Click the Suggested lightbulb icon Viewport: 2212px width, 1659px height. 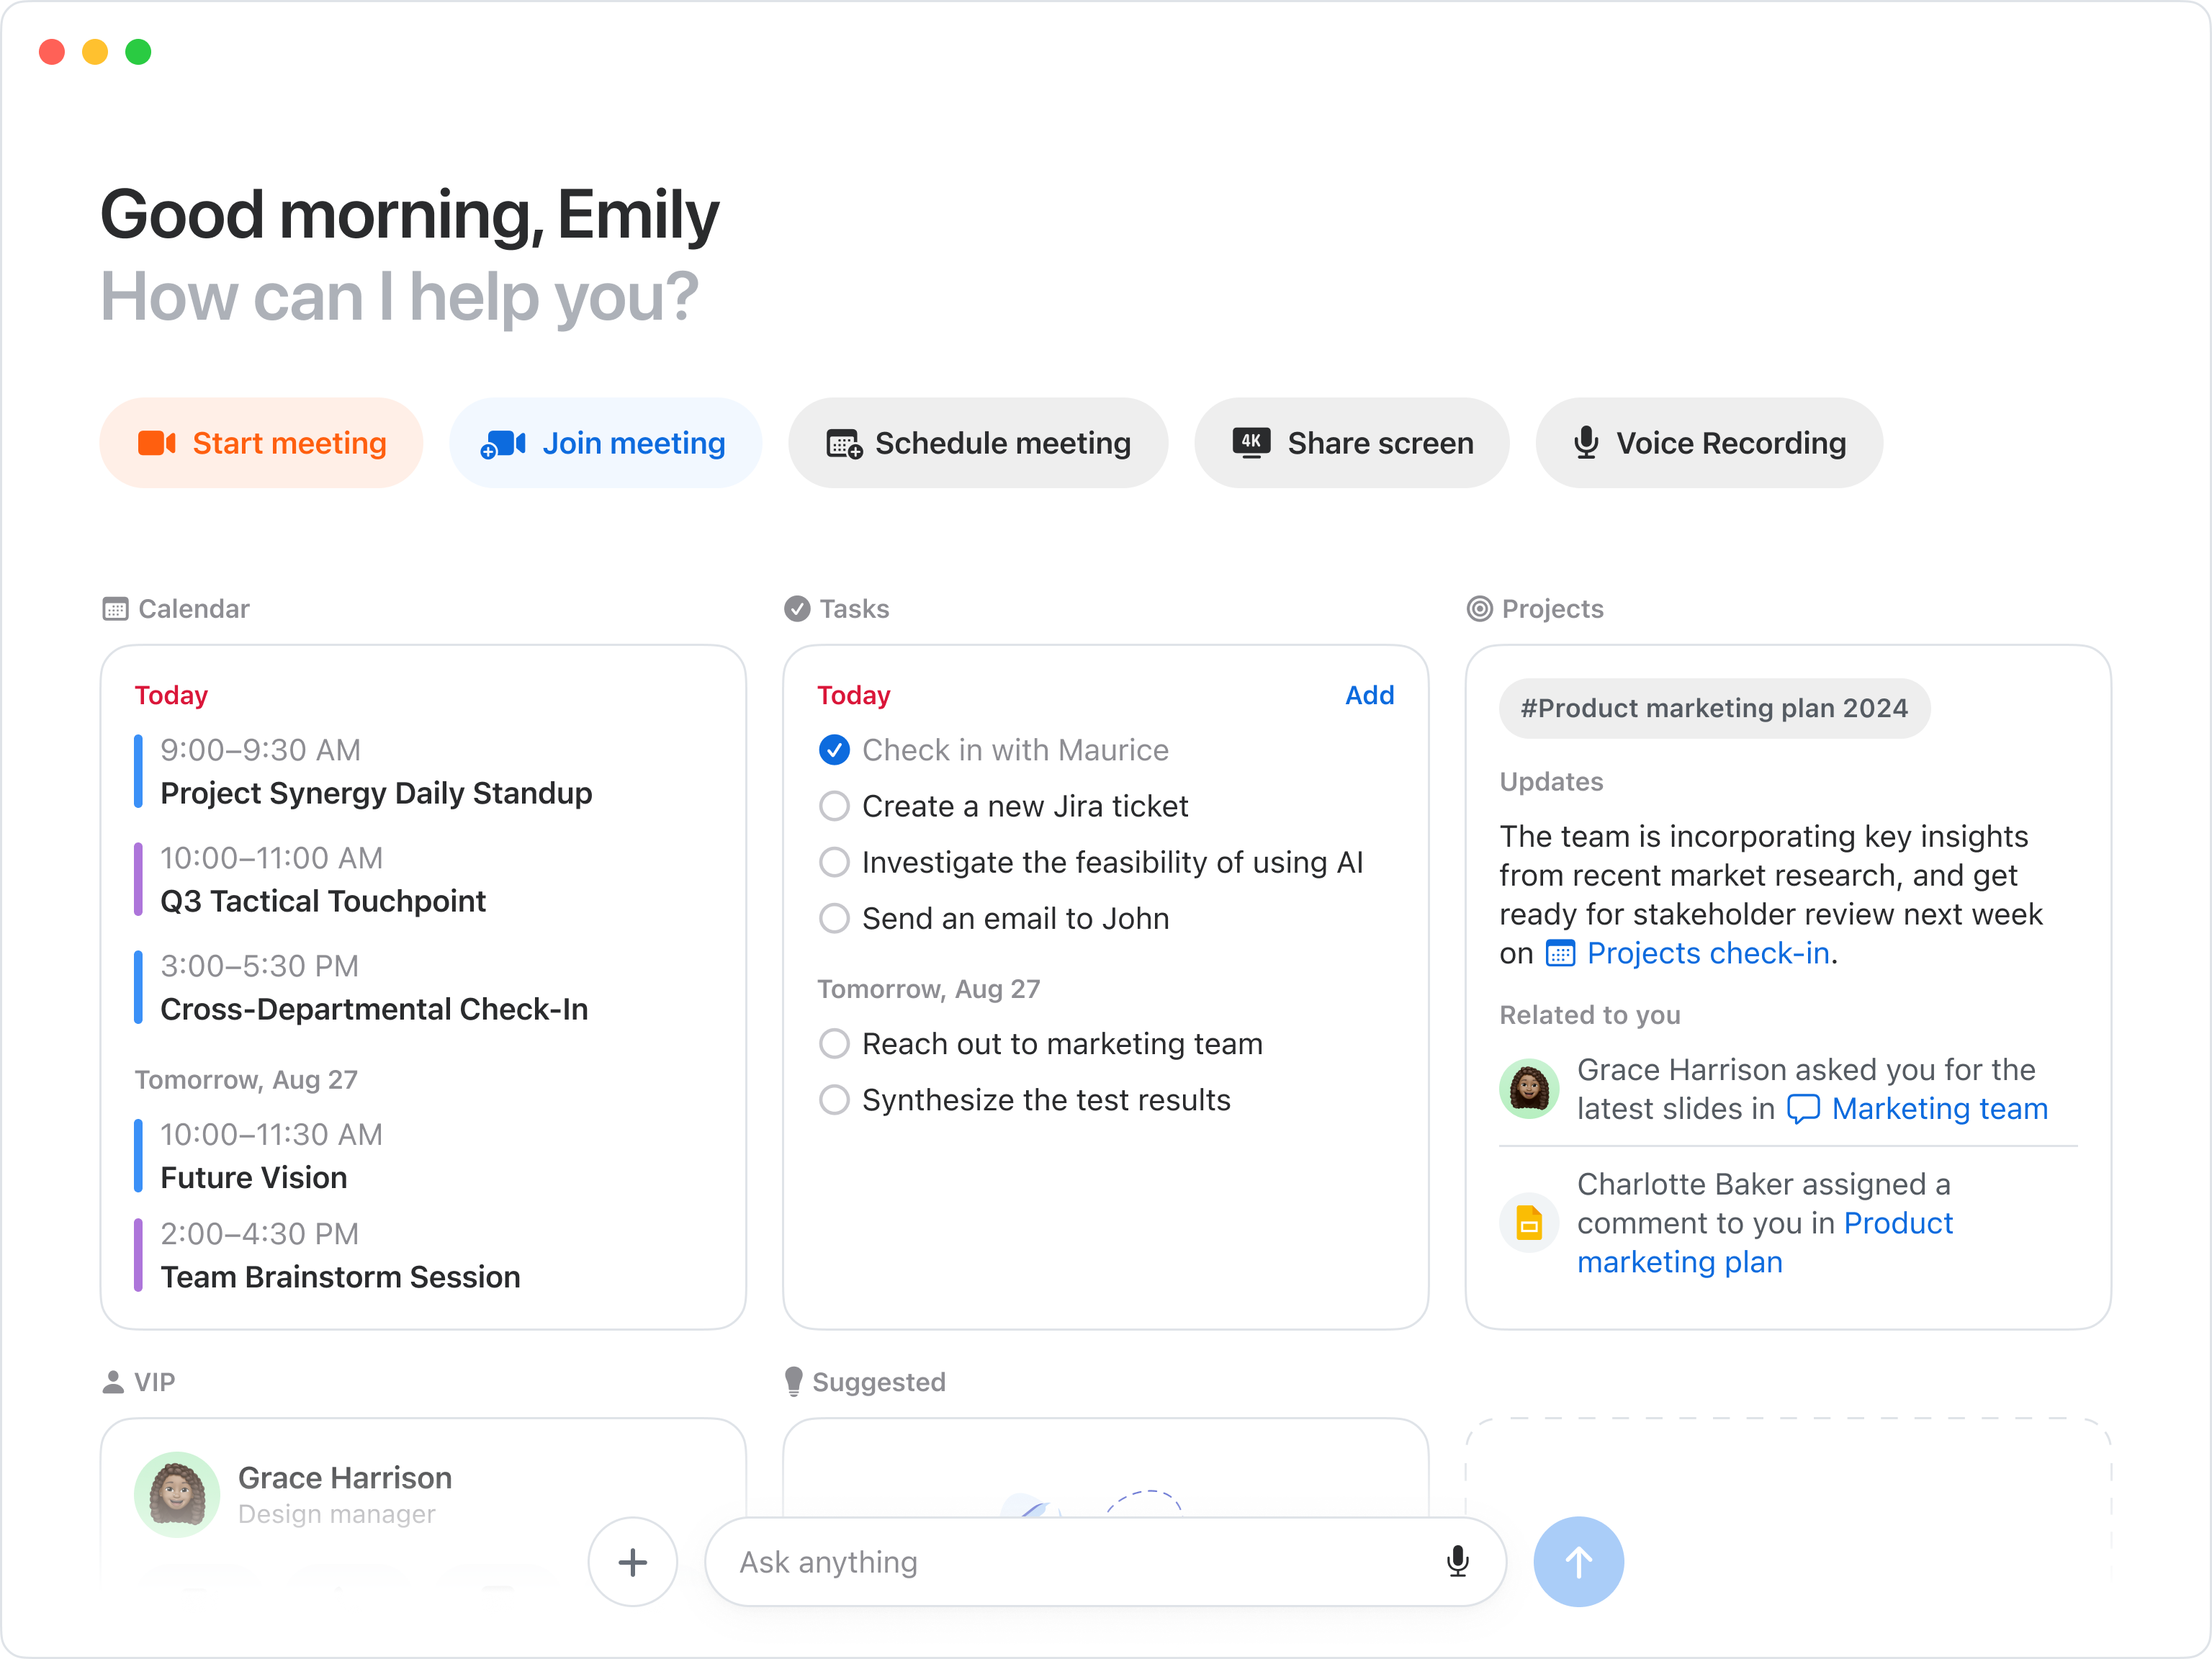point(795,1381)
